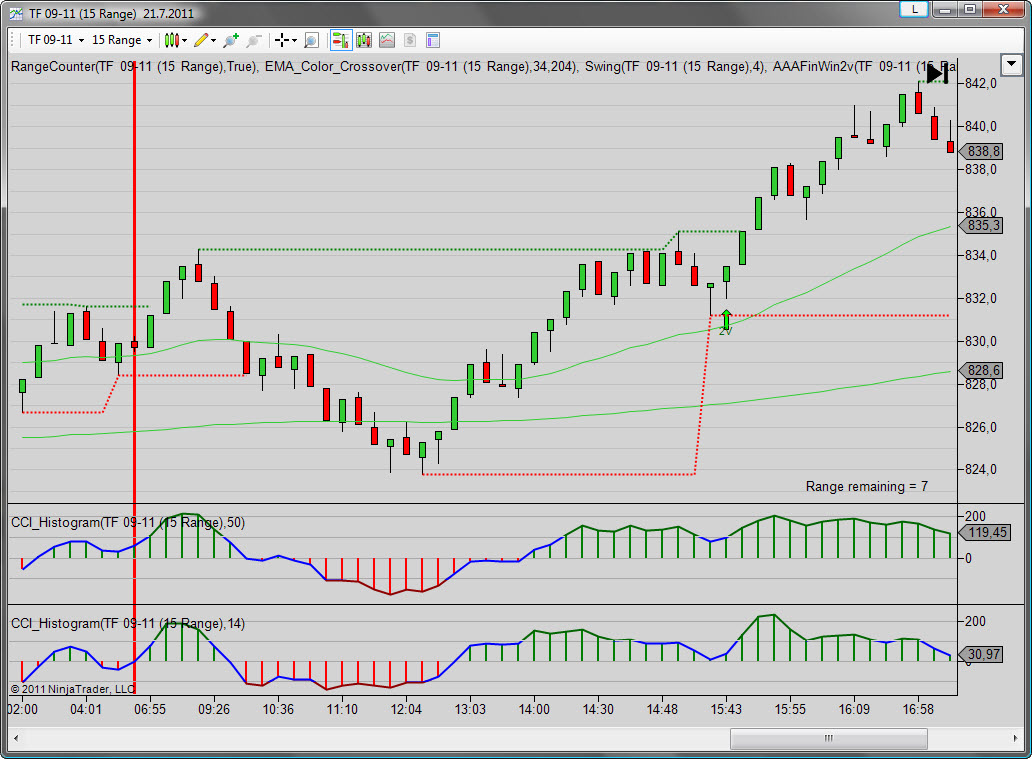
Task: Open the Indicators line chart icon
Action: click(387, 40)
